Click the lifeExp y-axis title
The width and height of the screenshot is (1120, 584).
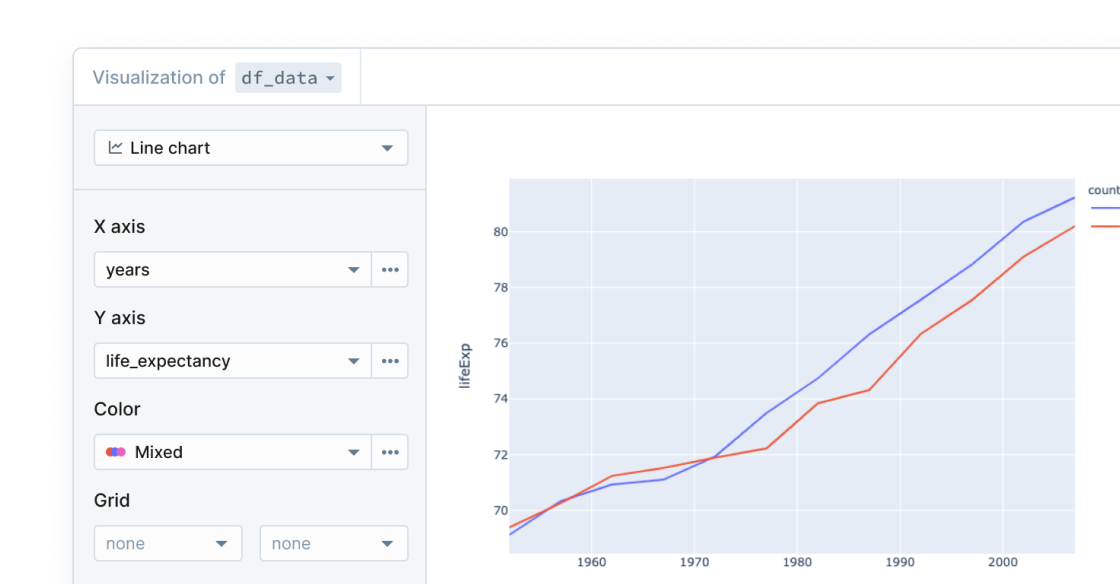click(x=465, y=365)
